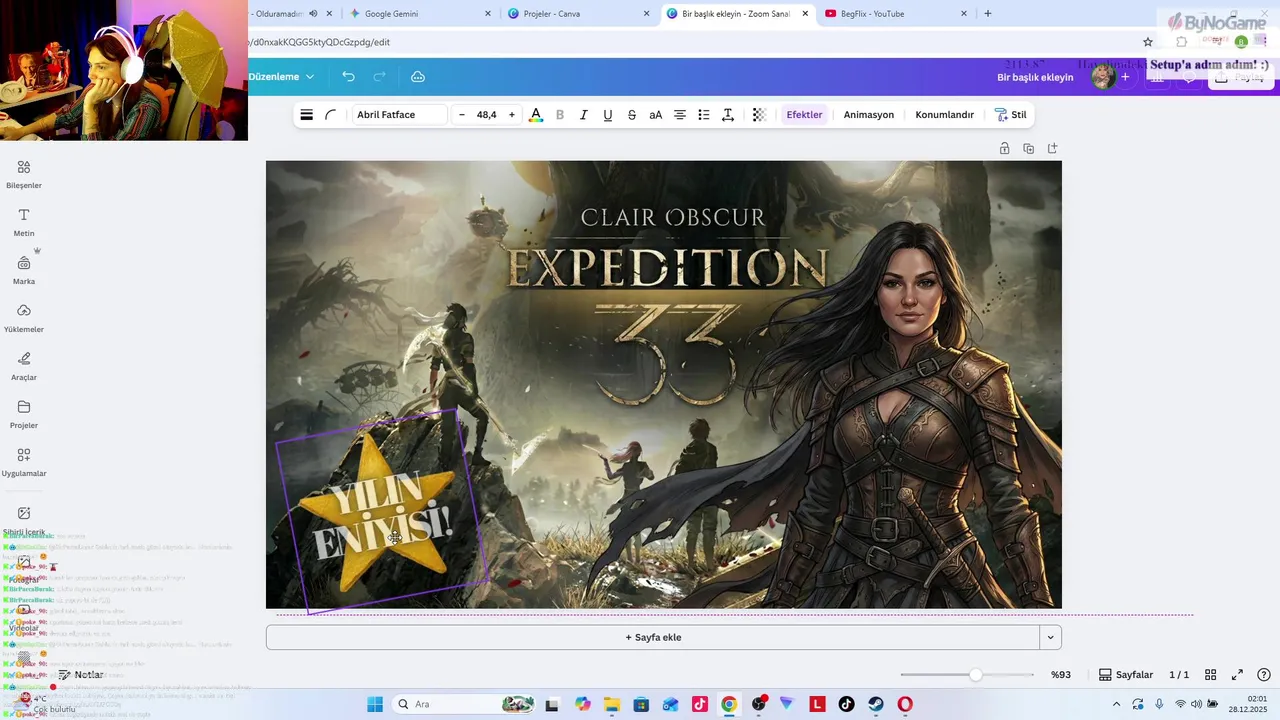Toggle strikethrough formatting
Screen dimensions: 1280x720
point(632,115)
